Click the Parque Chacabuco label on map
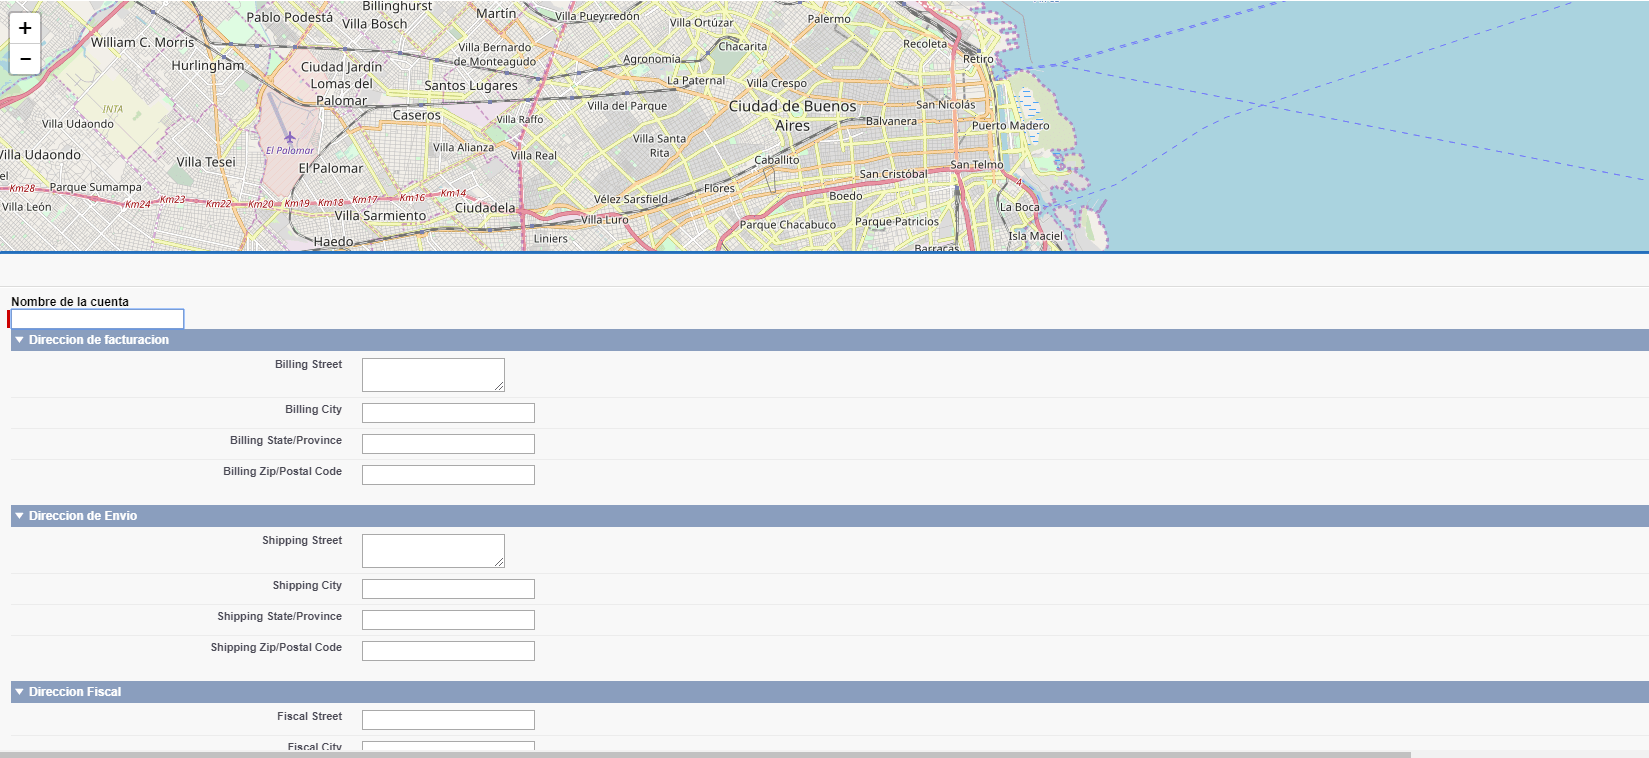The image size is (1649, 758). 788,225
